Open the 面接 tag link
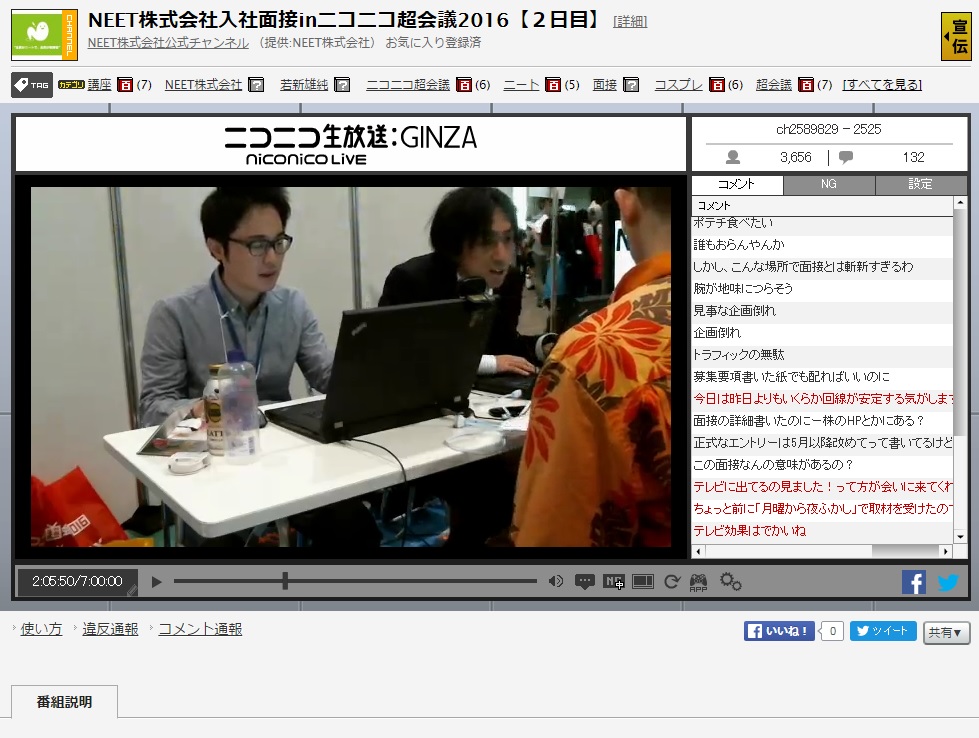The height and width of the screenshot is (738, 979). pyautogui.click(x=604, y=84)
